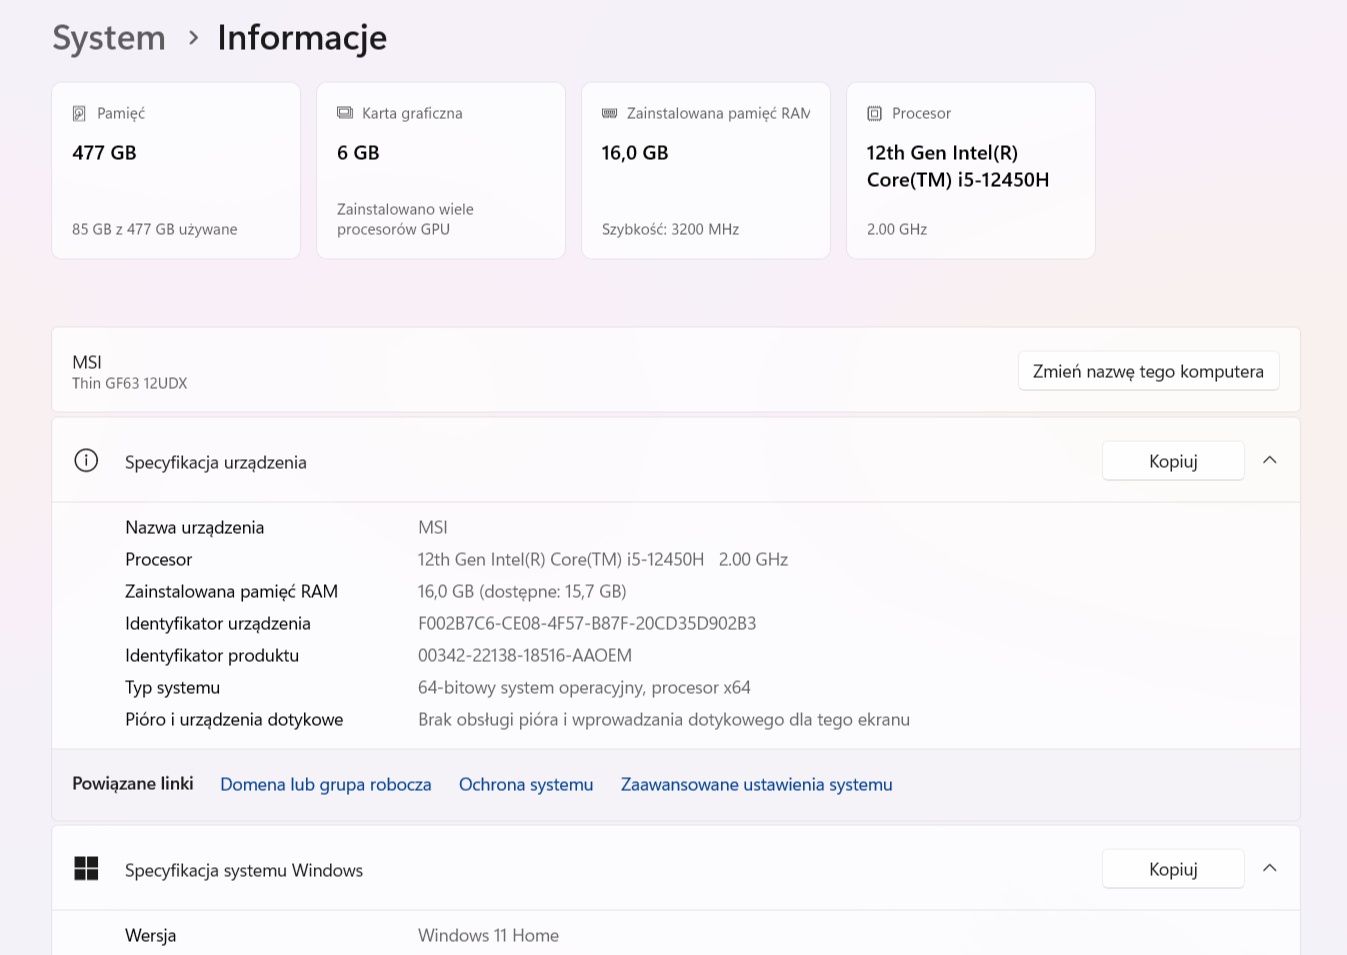Click the Windows 11 Home value
1347x955 pixels.
point(488,936)
